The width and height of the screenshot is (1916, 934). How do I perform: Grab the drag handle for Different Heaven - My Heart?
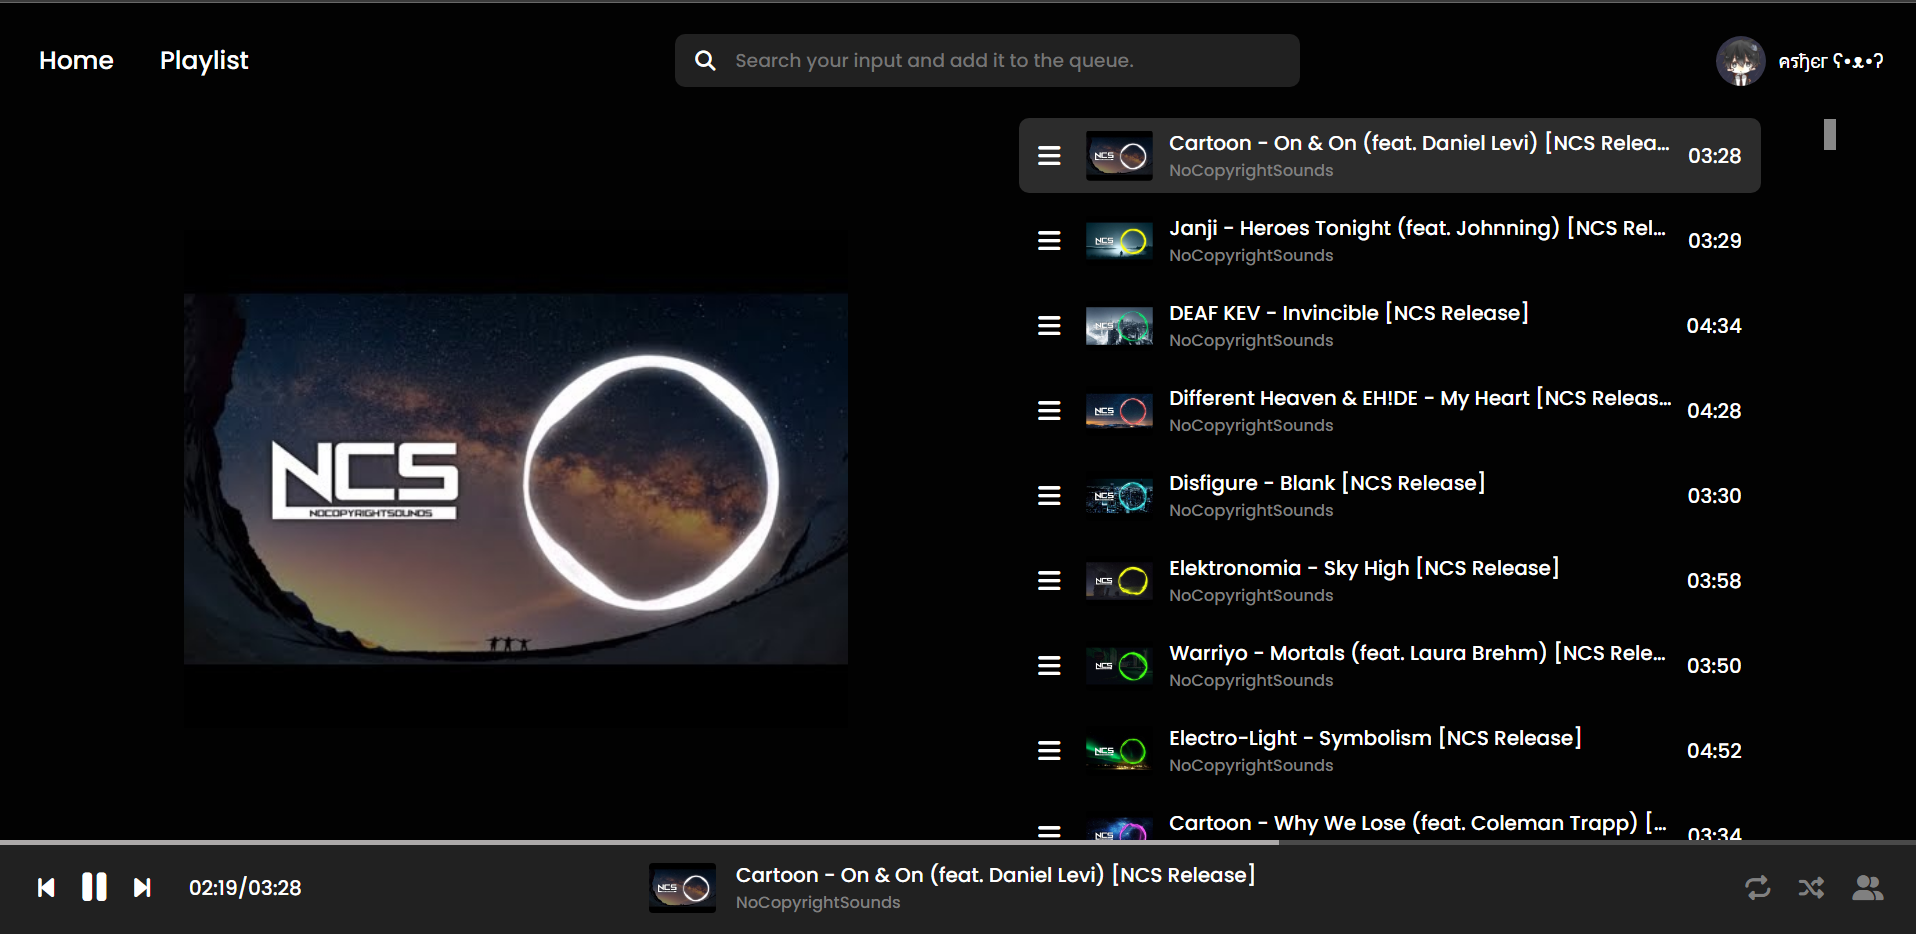[x=1049, y=411]
